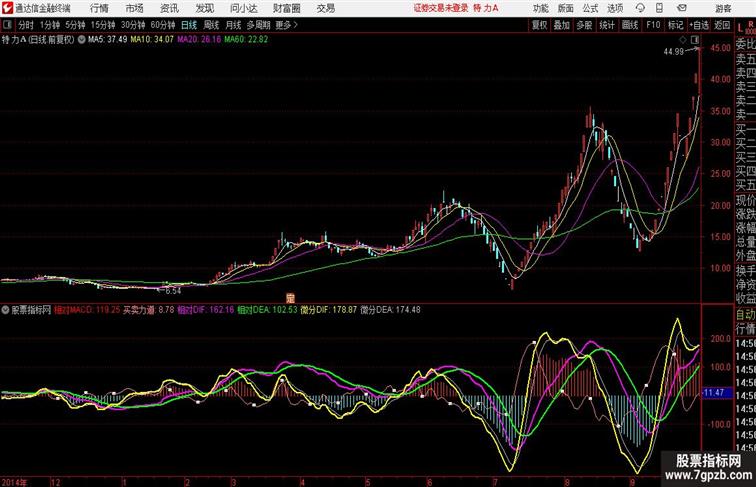Screen dimensions: 756x487
Task: Click the MA10: 34.07 indicator value
Action: point(152,40)
